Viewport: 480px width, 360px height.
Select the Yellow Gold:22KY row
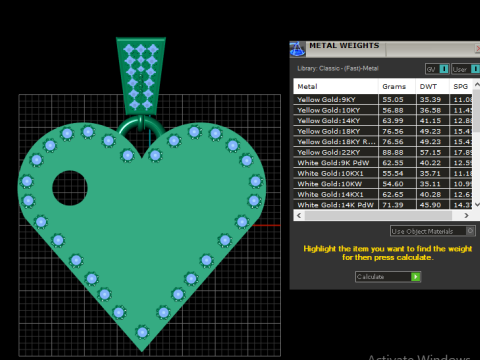pos(383,152)
